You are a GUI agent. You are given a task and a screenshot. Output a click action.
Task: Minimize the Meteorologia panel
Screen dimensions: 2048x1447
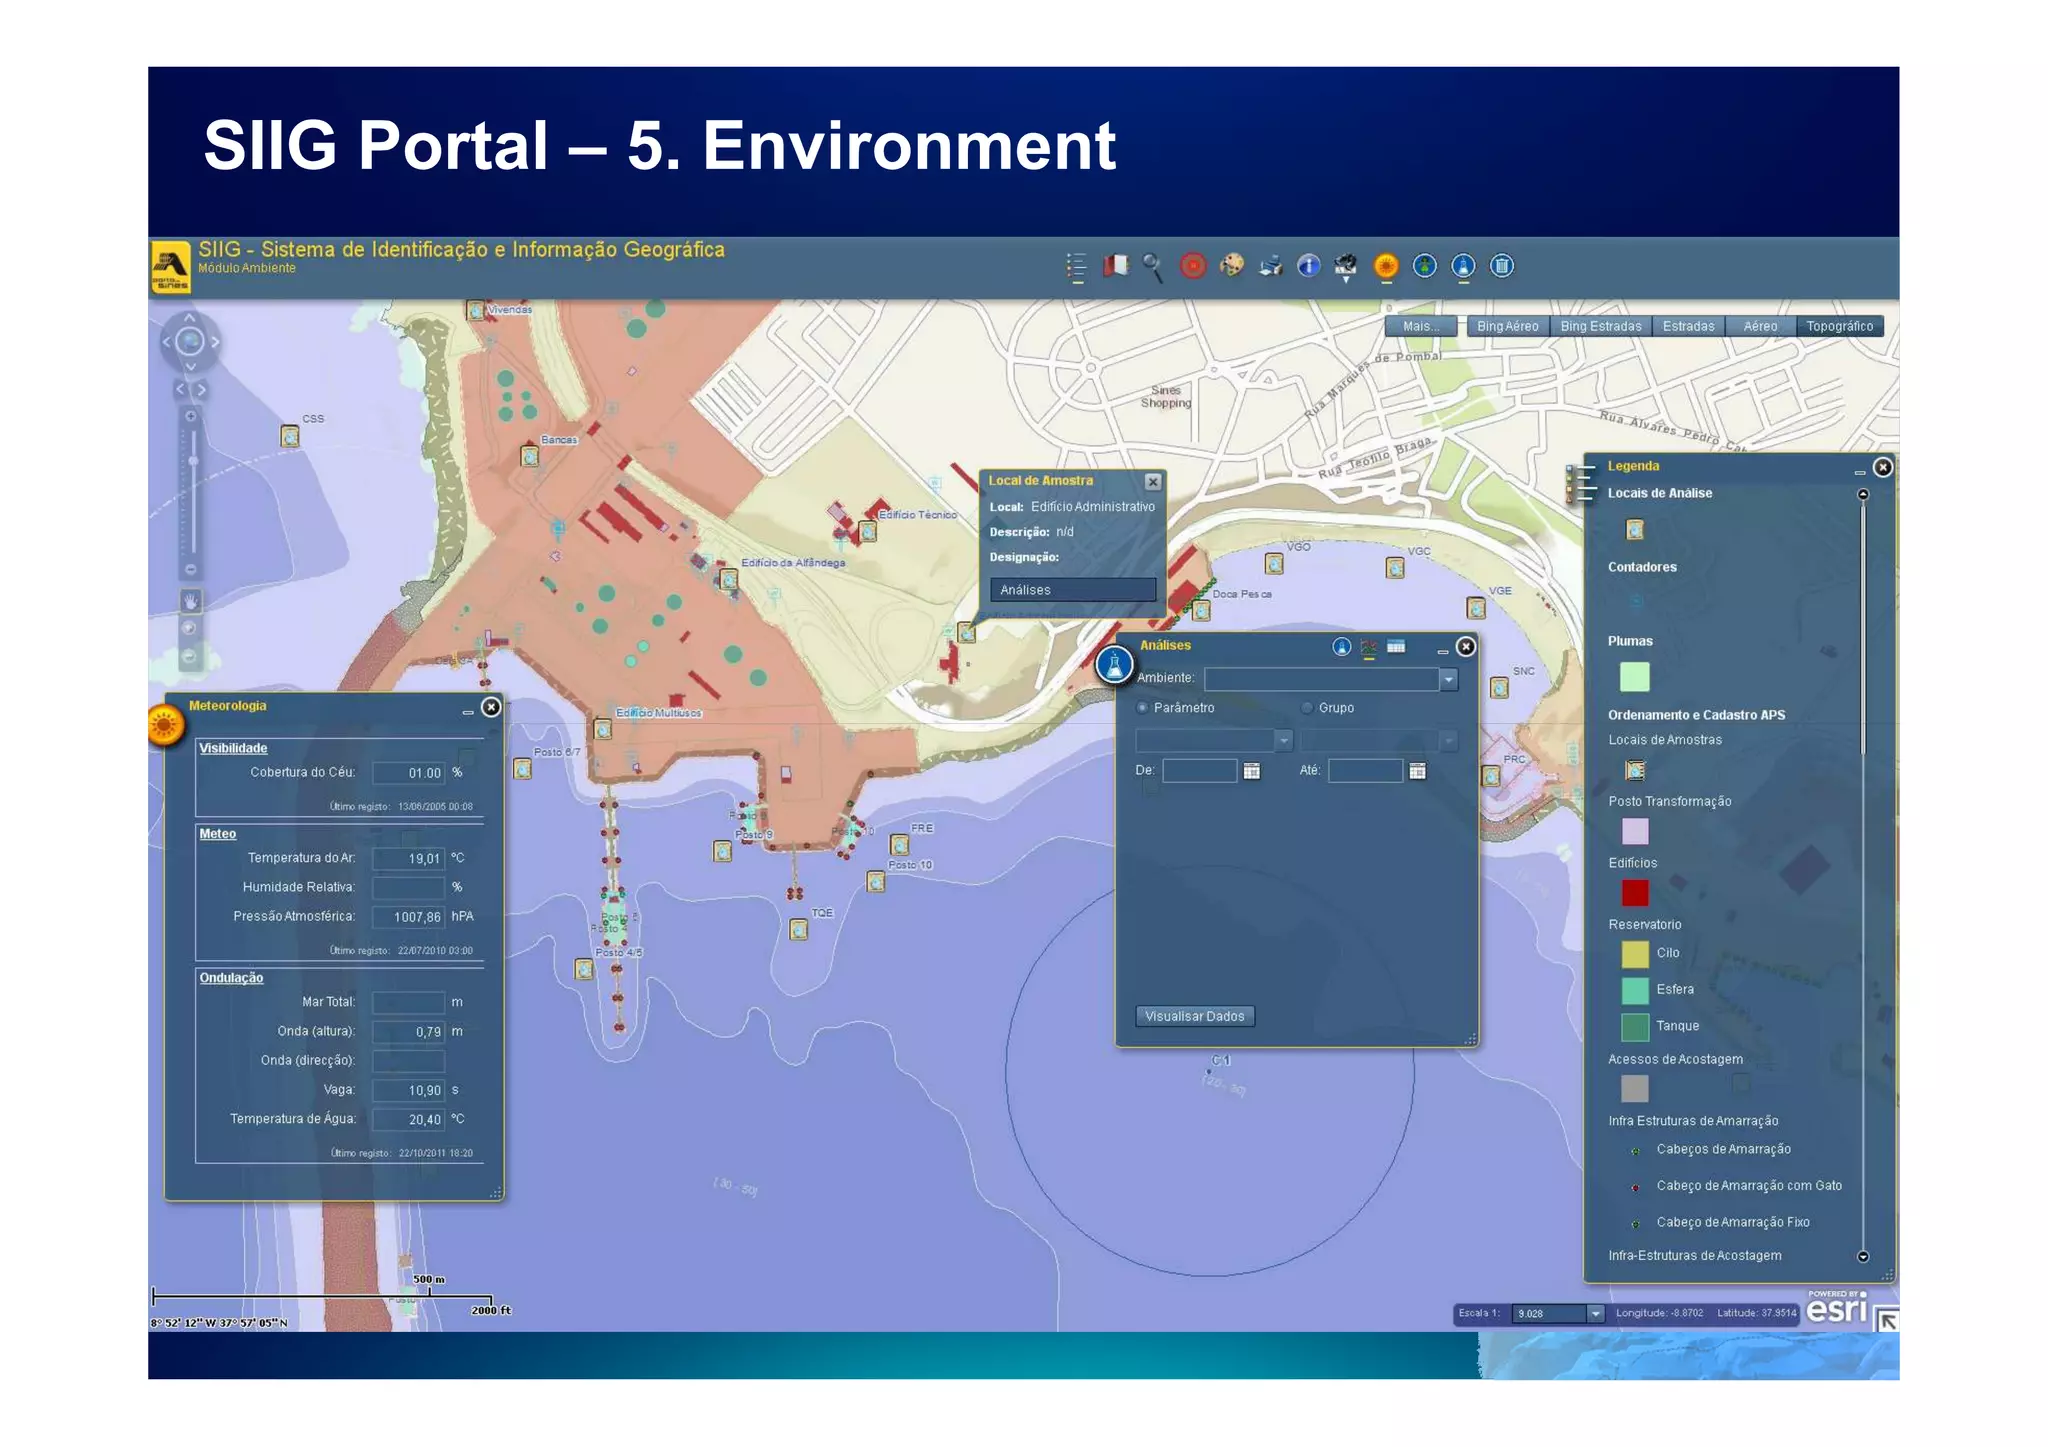coord(467,711)
